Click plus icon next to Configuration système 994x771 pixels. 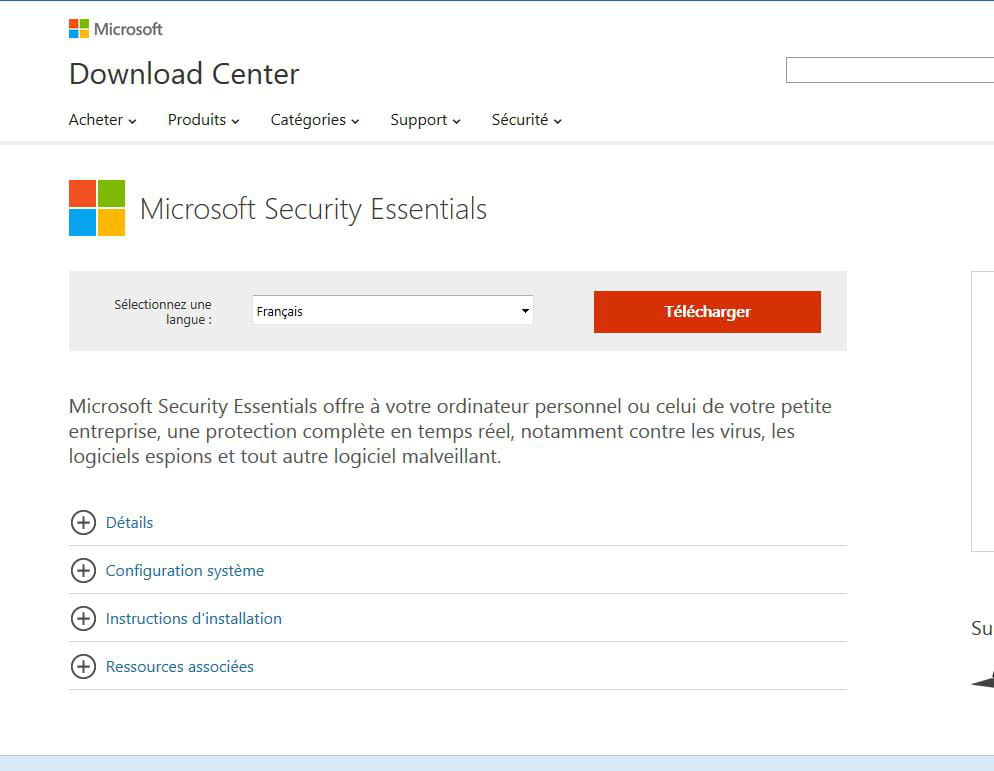point(83,571)
